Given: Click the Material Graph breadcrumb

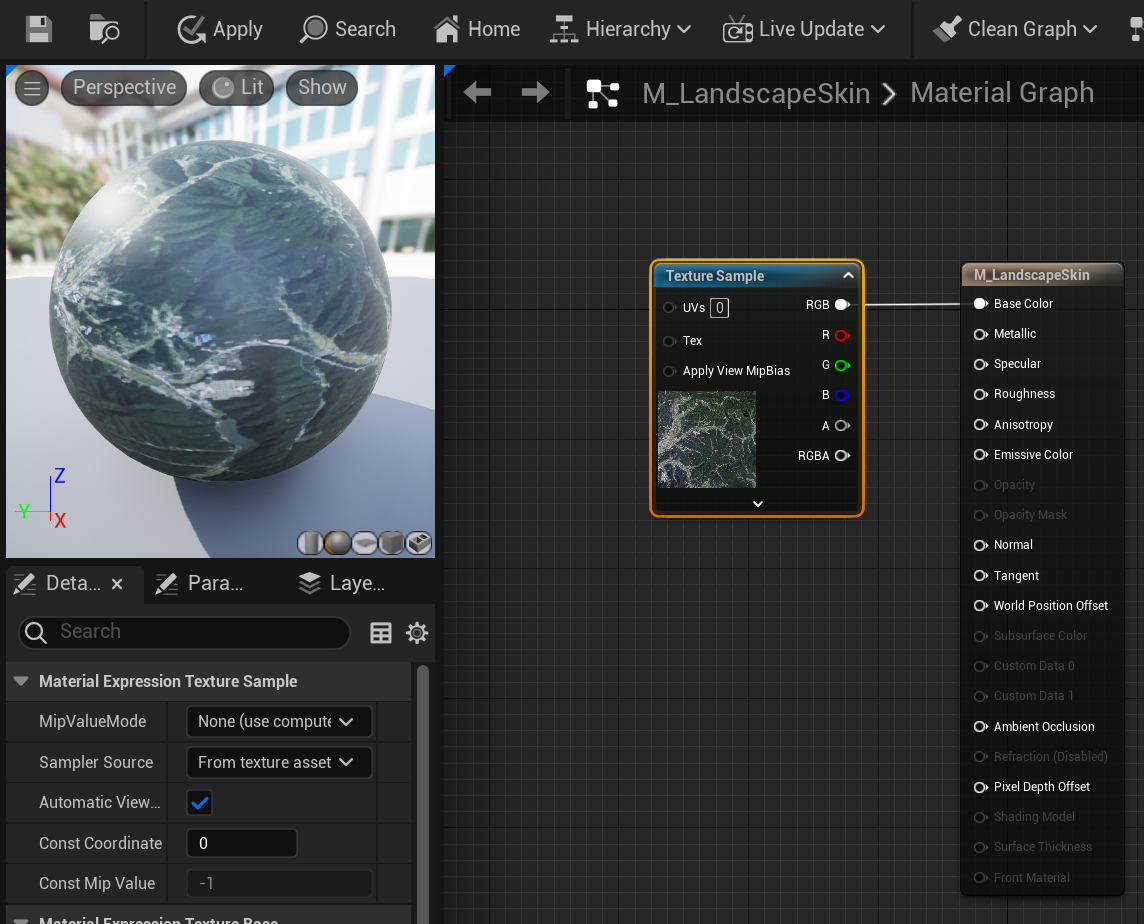Looking at the screenshot, I should pyautogui.click(x=1002, y=93).
